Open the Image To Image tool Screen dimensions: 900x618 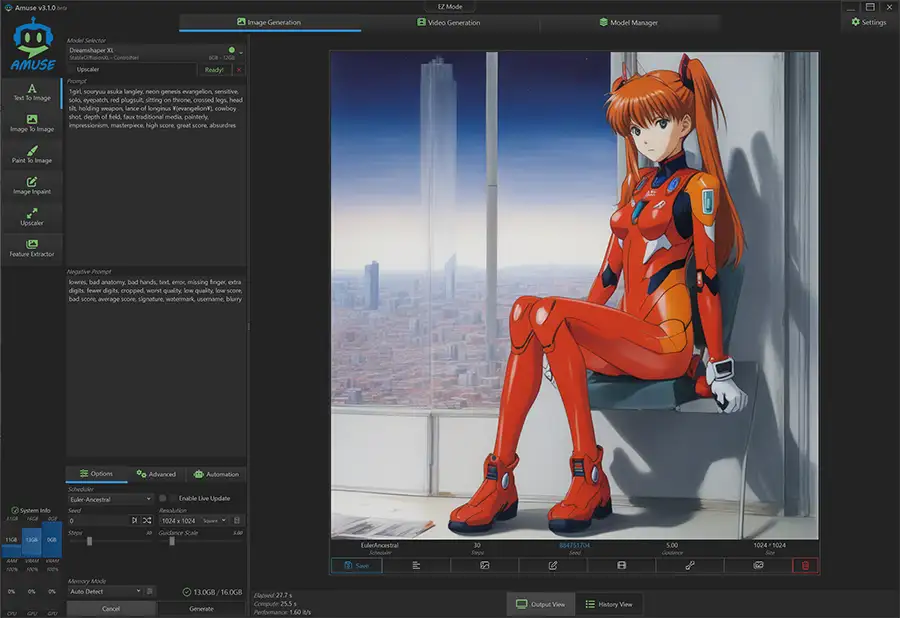tap(32, 123)
